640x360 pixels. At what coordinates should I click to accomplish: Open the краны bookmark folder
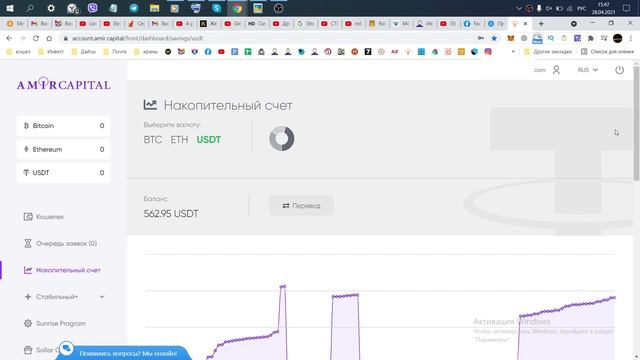146,51
